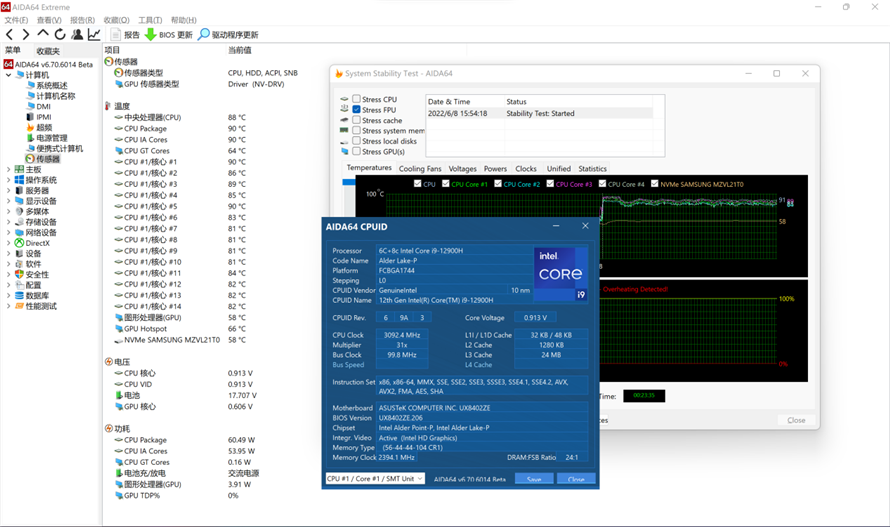Image resolution: width=890 pixels, height=527 pixels.
Task: Click the user profile toolbar icon
Action: 77,35
